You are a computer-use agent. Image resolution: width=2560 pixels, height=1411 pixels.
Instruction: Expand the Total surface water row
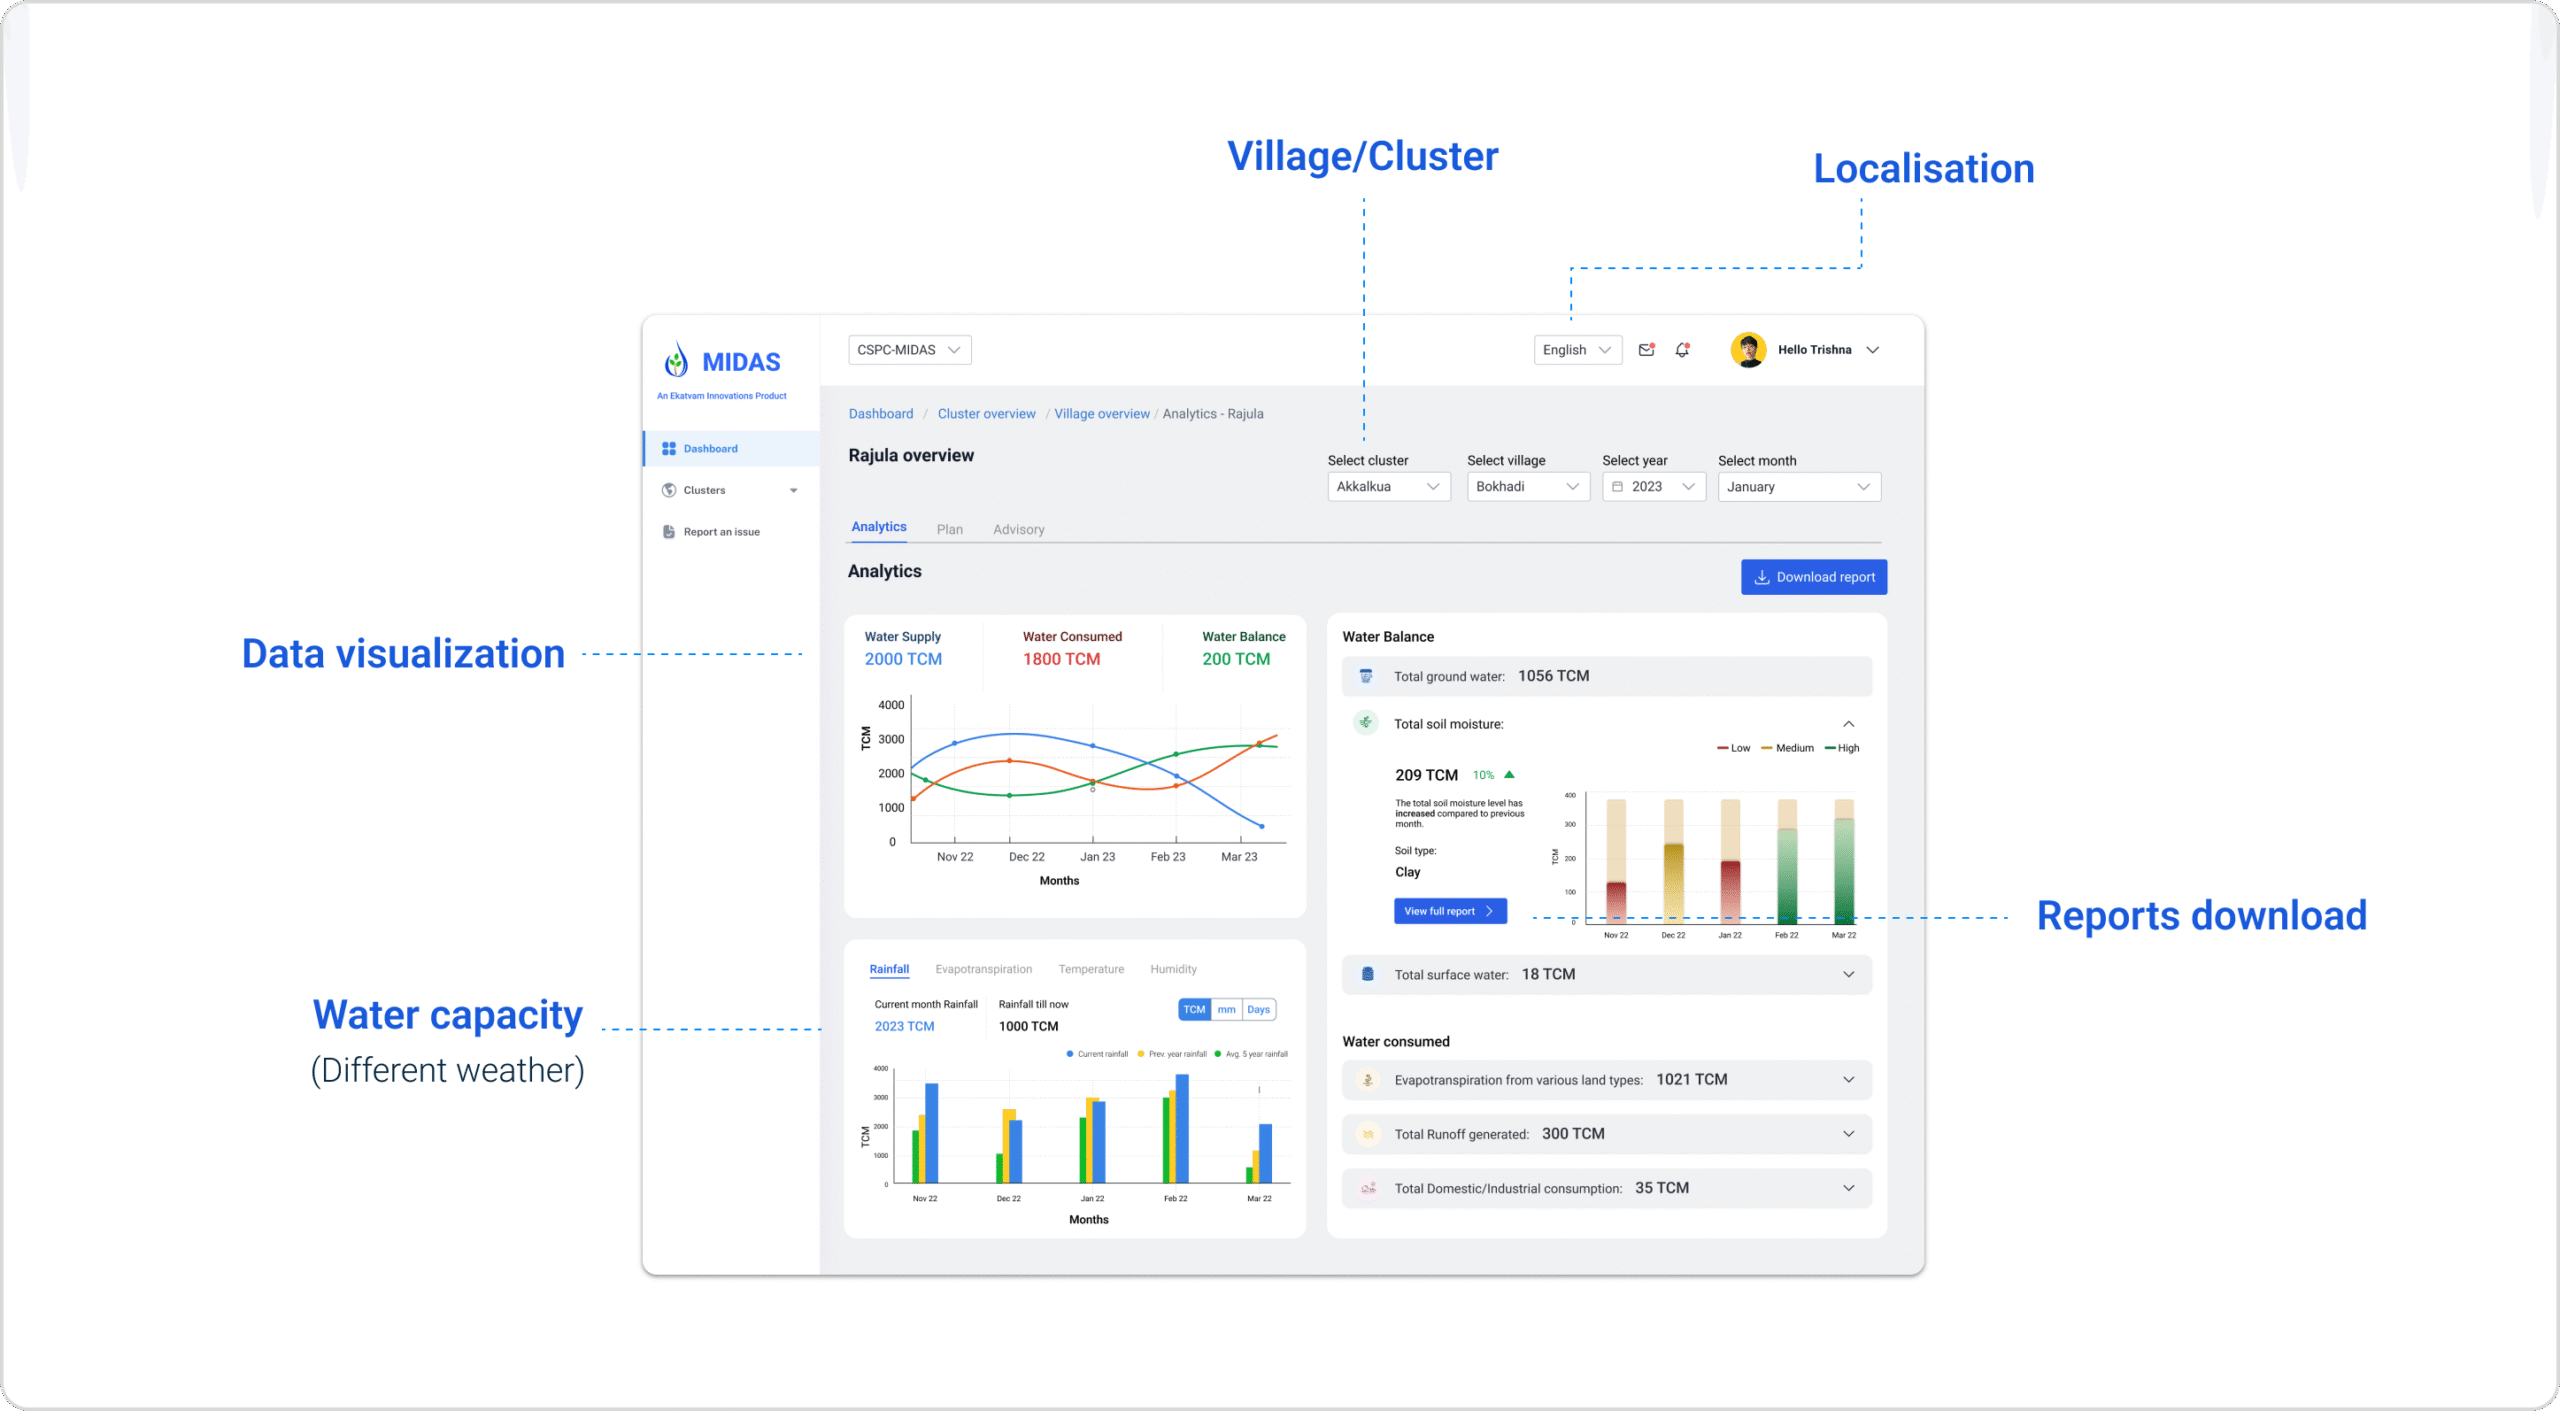[1848, 975]
